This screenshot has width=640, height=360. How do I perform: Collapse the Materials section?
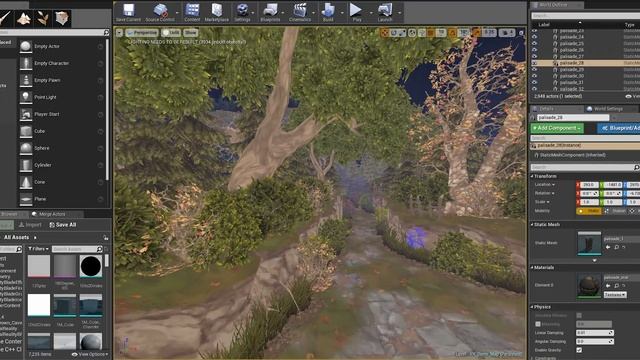click(x=532, y=268)
